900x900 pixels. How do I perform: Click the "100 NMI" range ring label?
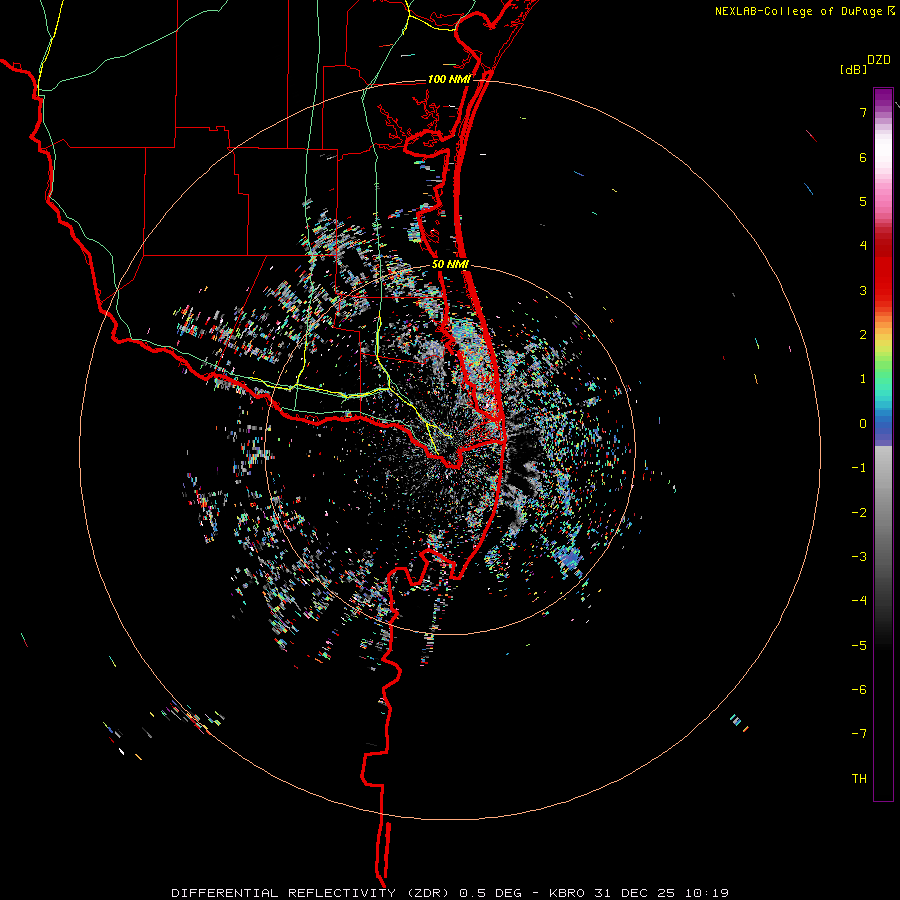pyautogui.click(x=449, y=79)
